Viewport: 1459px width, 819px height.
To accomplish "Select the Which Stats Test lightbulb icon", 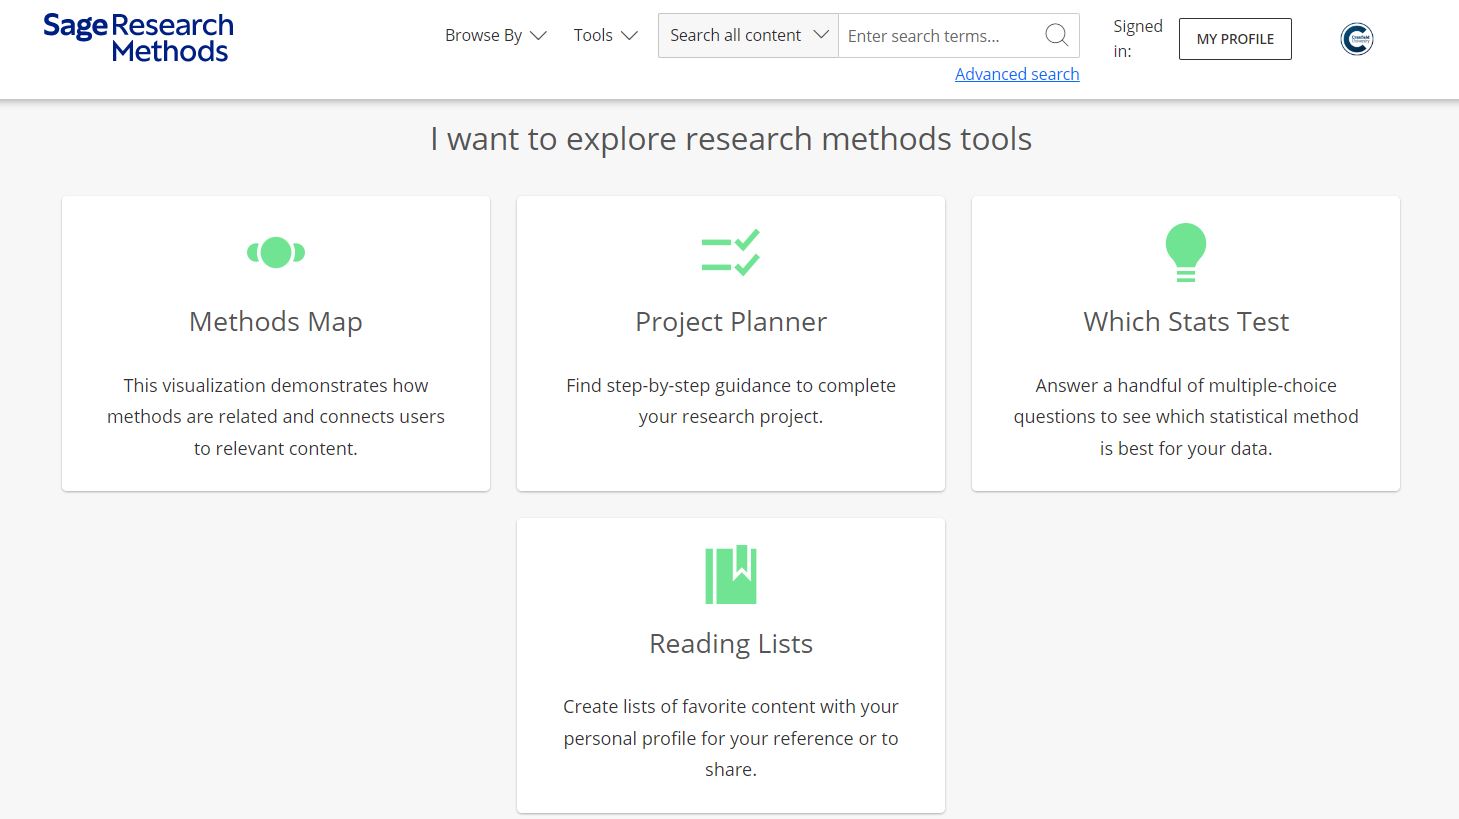I will (x=1185, y=252).
